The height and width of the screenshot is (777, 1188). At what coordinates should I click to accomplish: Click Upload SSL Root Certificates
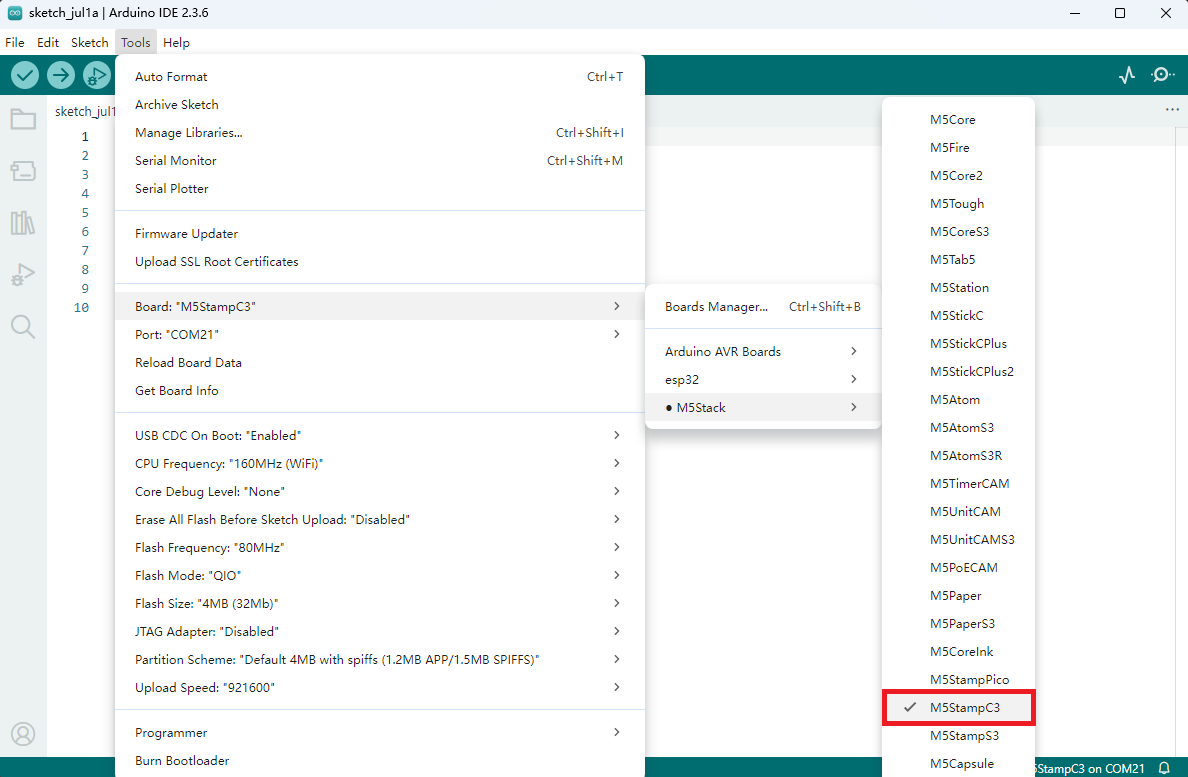(380, 262)
